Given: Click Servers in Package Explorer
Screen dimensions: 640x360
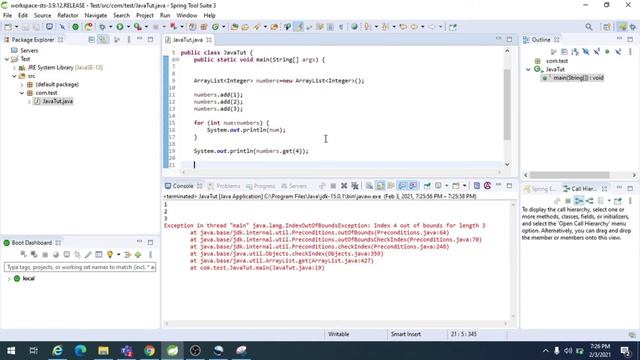Looking at the screenshot, I should pos(29,51).
